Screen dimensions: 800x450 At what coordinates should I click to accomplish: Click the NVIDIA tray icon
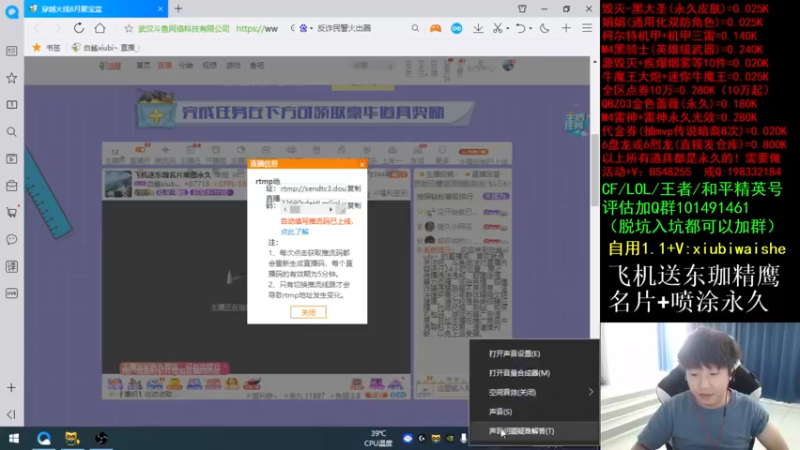coord(450,438)
